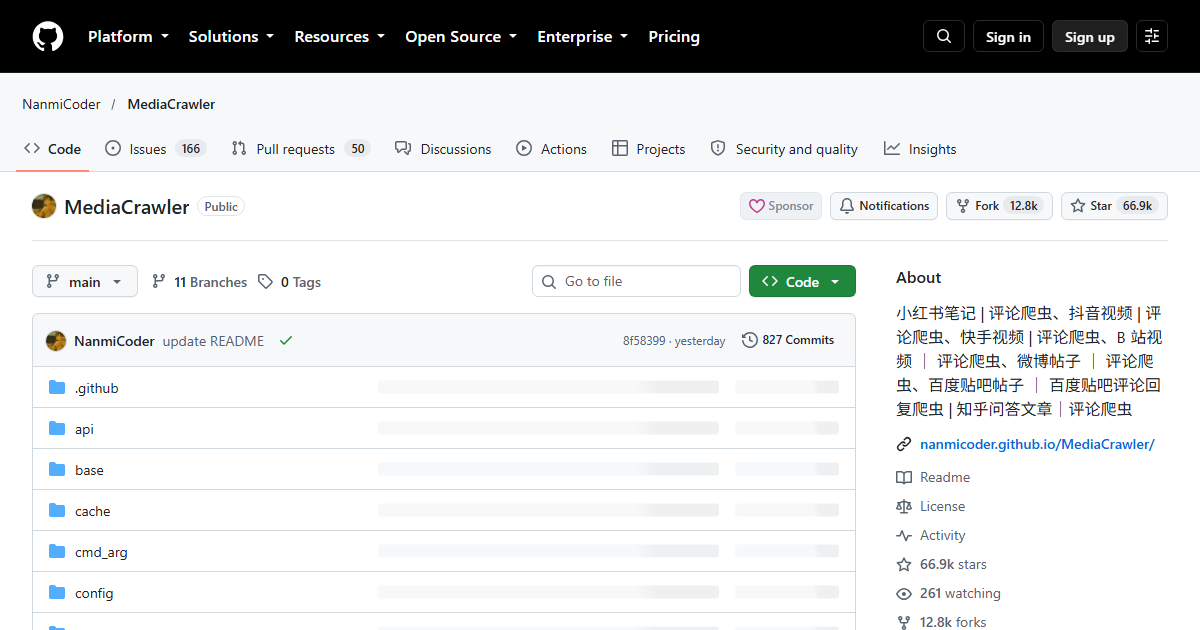View the 11 Branches list
The width and height of the screenshot is (1200, 630).
point(199,282)
